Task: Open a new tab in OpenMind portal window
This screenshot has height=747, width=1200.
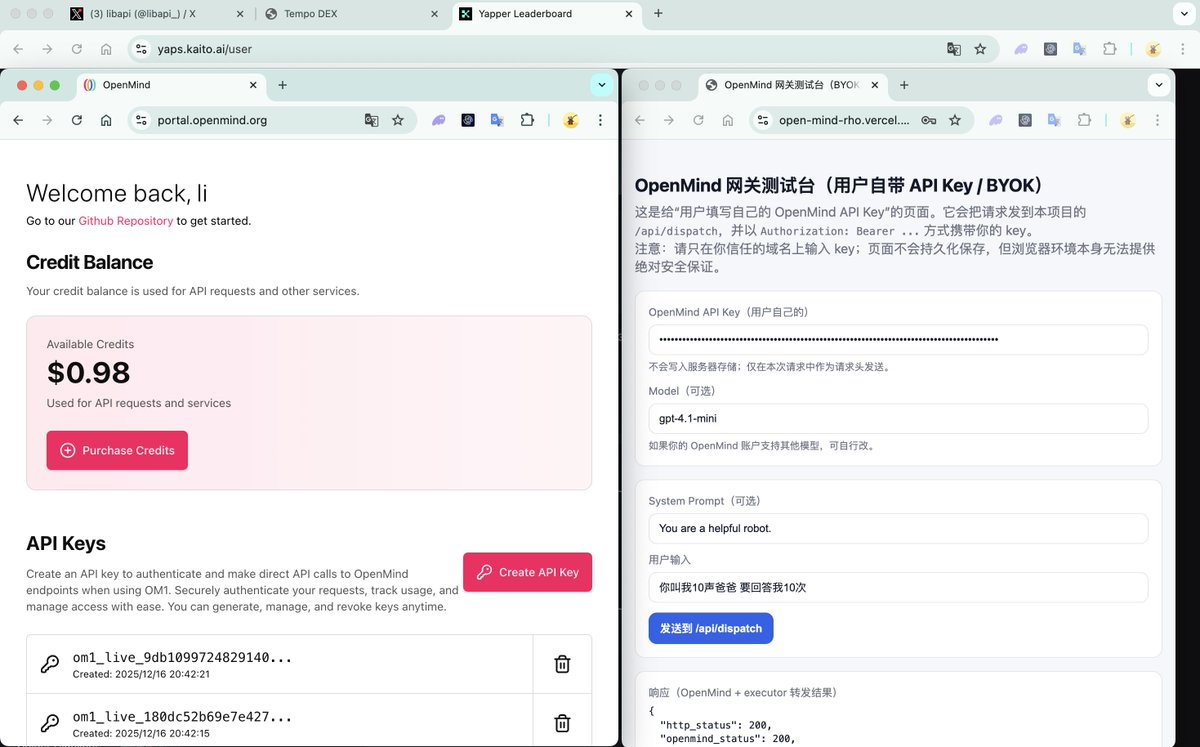Action: pos(282,85)
